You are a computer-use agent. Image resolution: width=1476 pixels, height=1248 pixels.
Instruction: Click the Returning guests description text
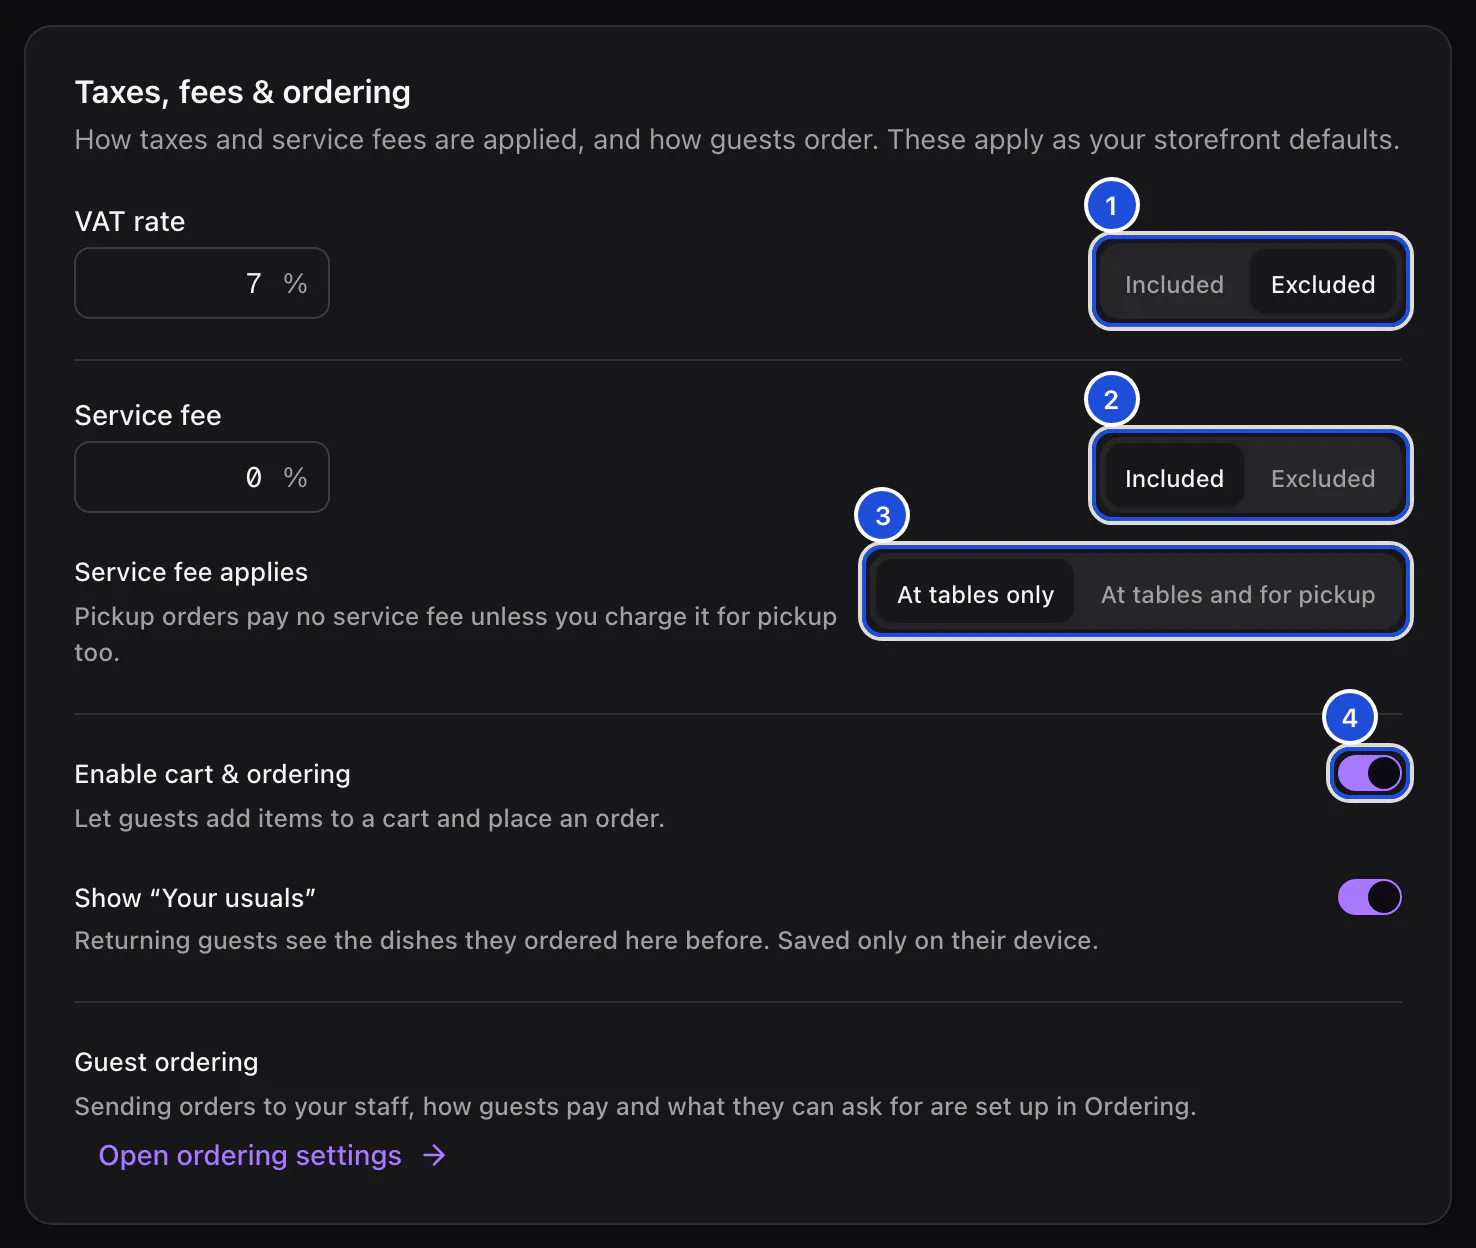click(x=587, y=940)
